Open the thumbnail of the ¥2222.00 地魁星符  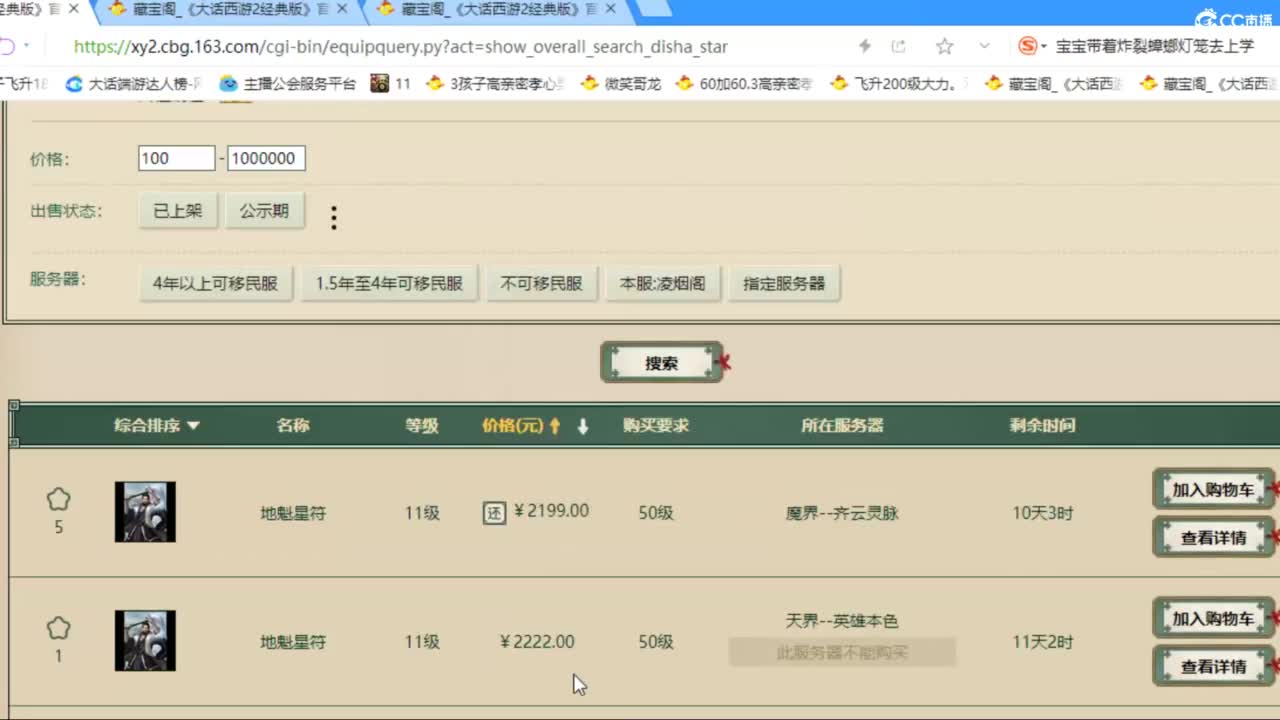tap(145, 641)
